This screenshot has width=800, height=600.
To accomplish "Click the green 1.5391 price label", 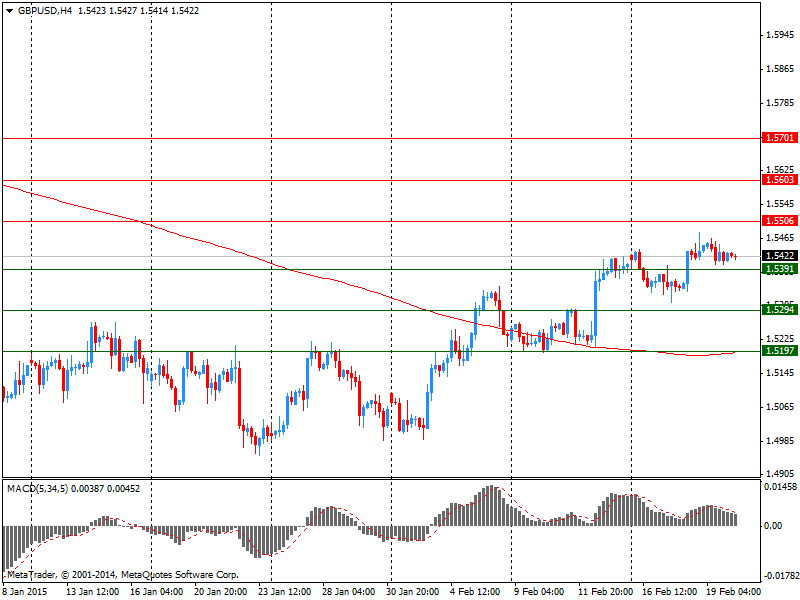I will [x=780, y=269].
